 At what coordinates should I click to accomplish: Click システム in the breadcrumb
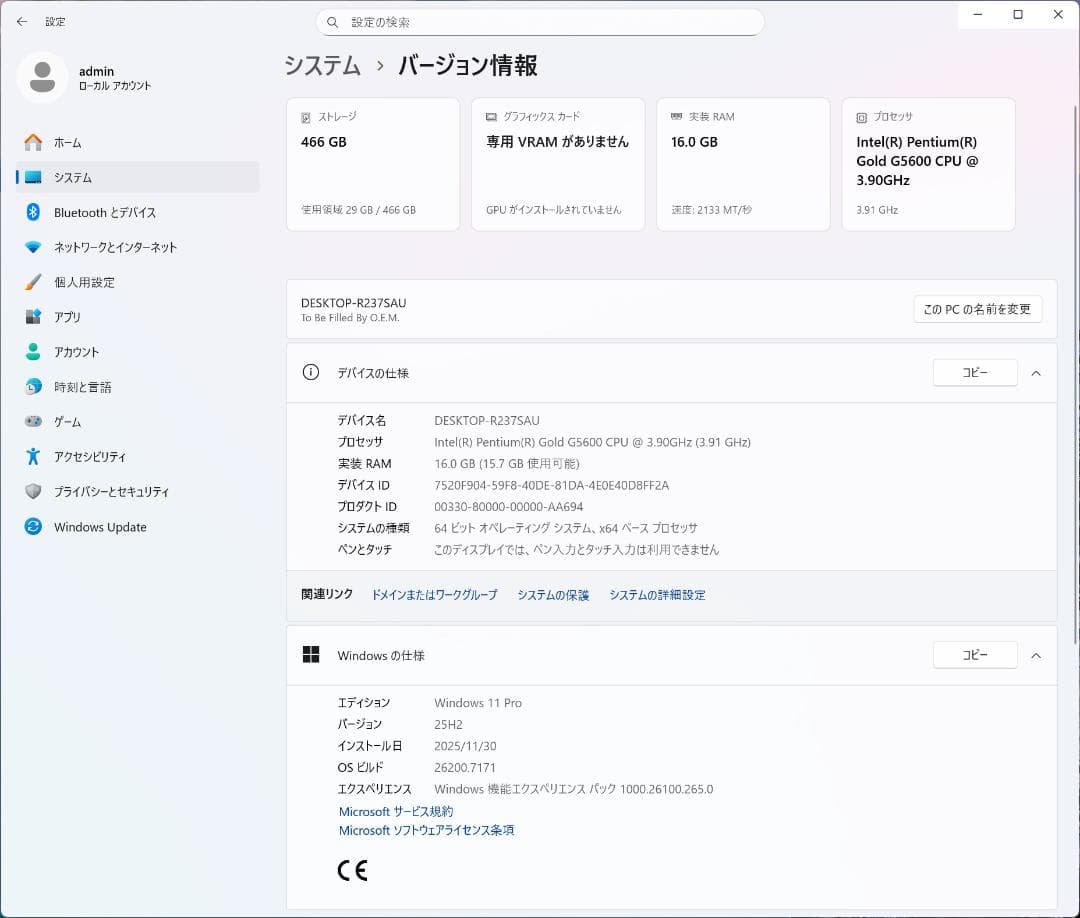[320, 65]
